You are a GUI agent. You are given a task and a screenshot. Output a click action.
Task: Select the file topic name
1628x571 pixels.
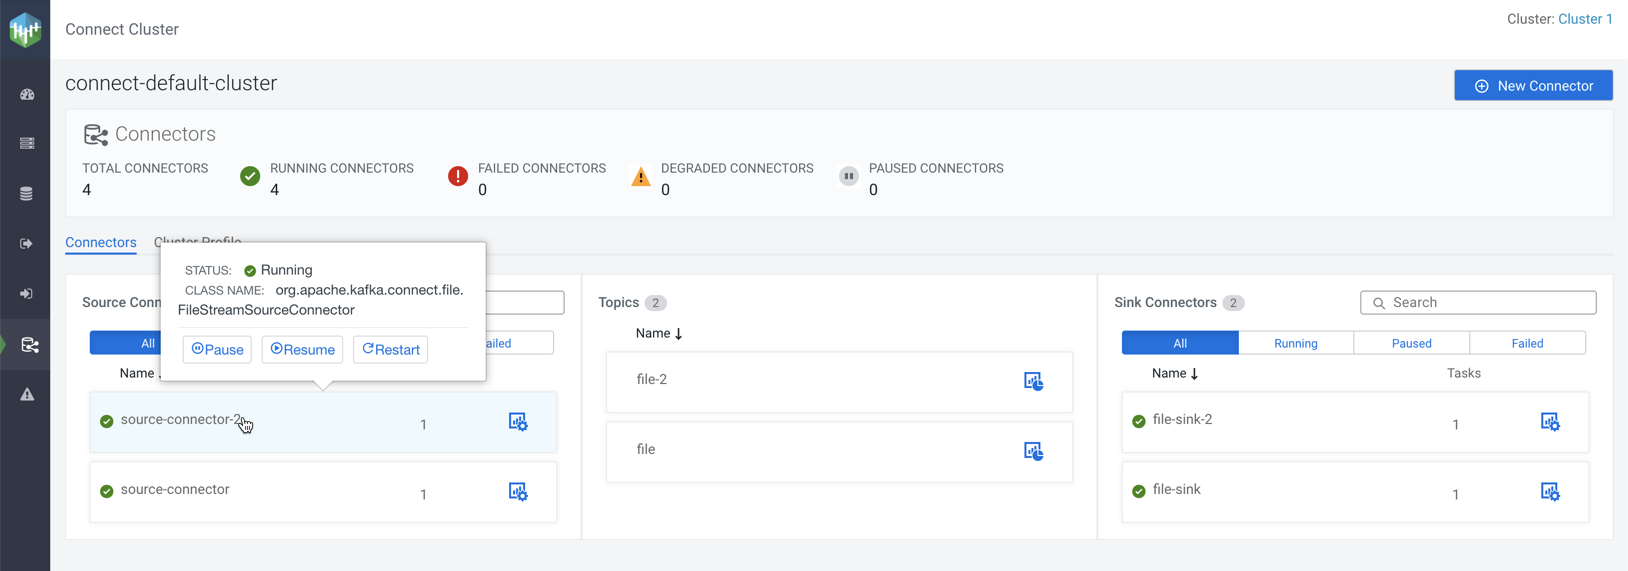(x=646, y=449)
